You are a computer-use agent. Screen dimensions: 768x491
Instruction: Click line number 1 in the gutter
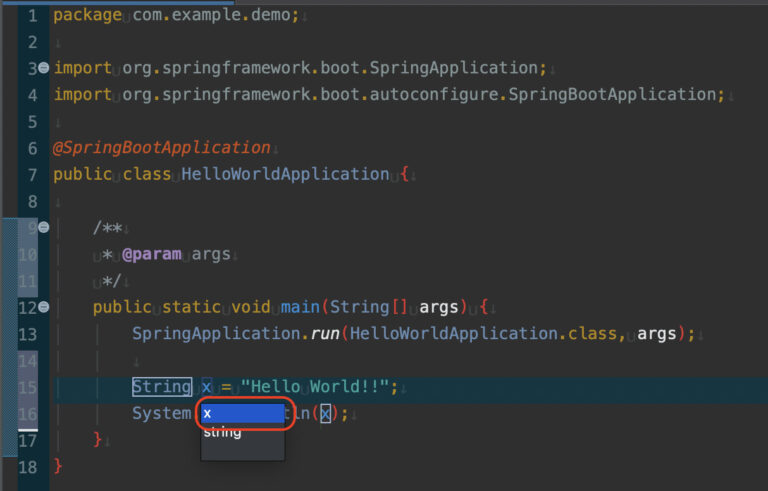tap(32, 15)
